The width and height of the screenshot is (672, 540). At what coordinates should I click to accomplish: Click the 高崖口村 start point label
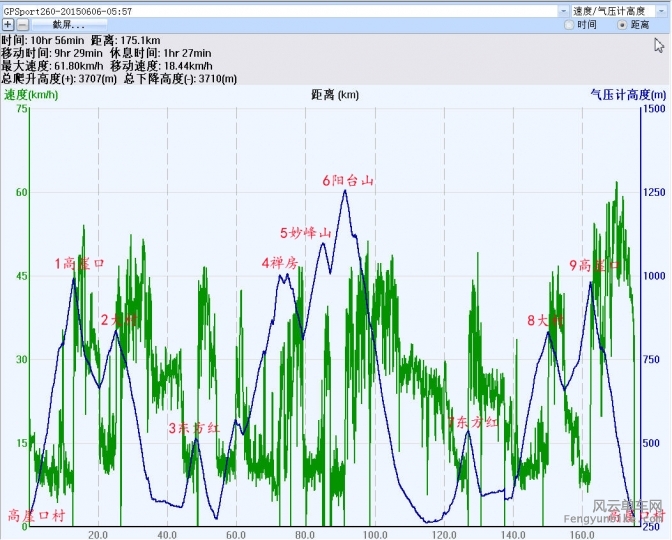36,515
